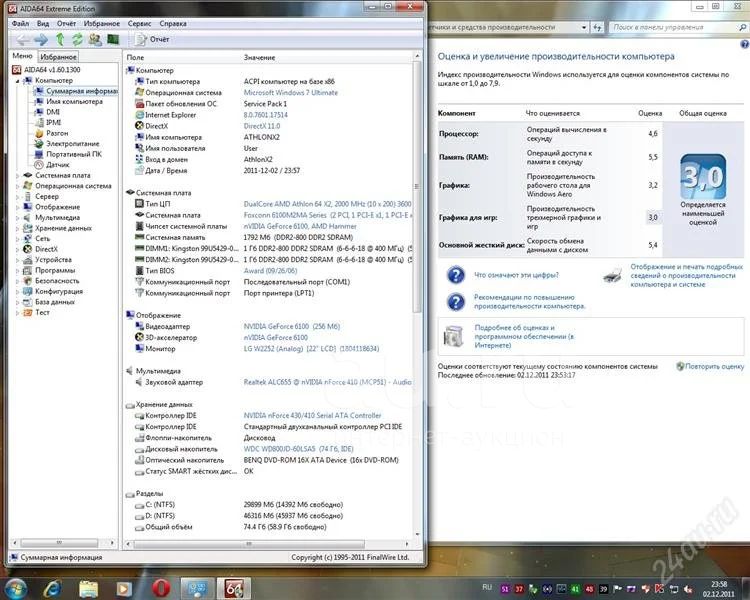The height and width of the screenshot is (600, 750).
Task: Click the Программы tree icon
Action: click(x=28, y=270)
